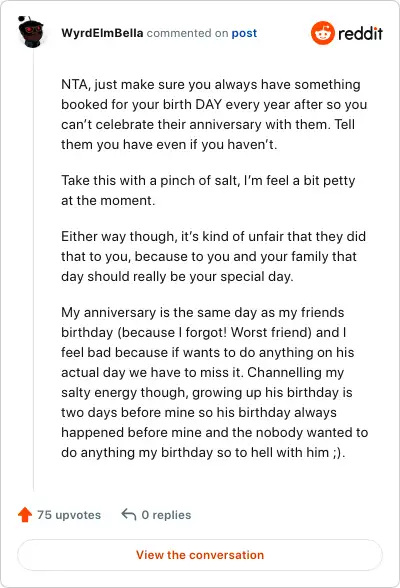400x588 pixels.
Task: Click the vertical comment thread line
Action: pos(33,270)
